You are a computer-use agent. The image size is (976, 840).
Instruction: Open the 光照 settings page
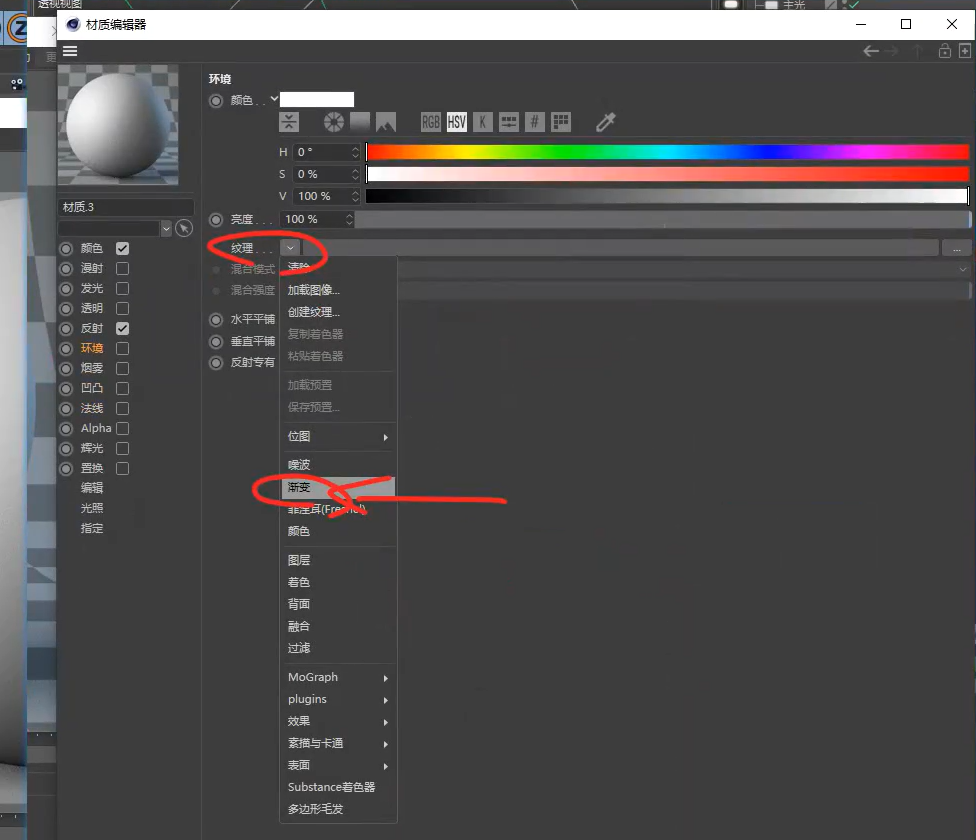coord(92,508)
